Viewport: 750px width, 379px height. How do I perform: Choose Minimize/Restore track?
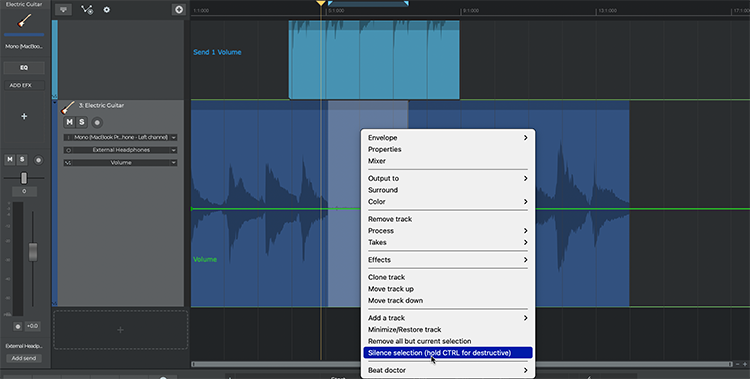[x=448, y=330]
